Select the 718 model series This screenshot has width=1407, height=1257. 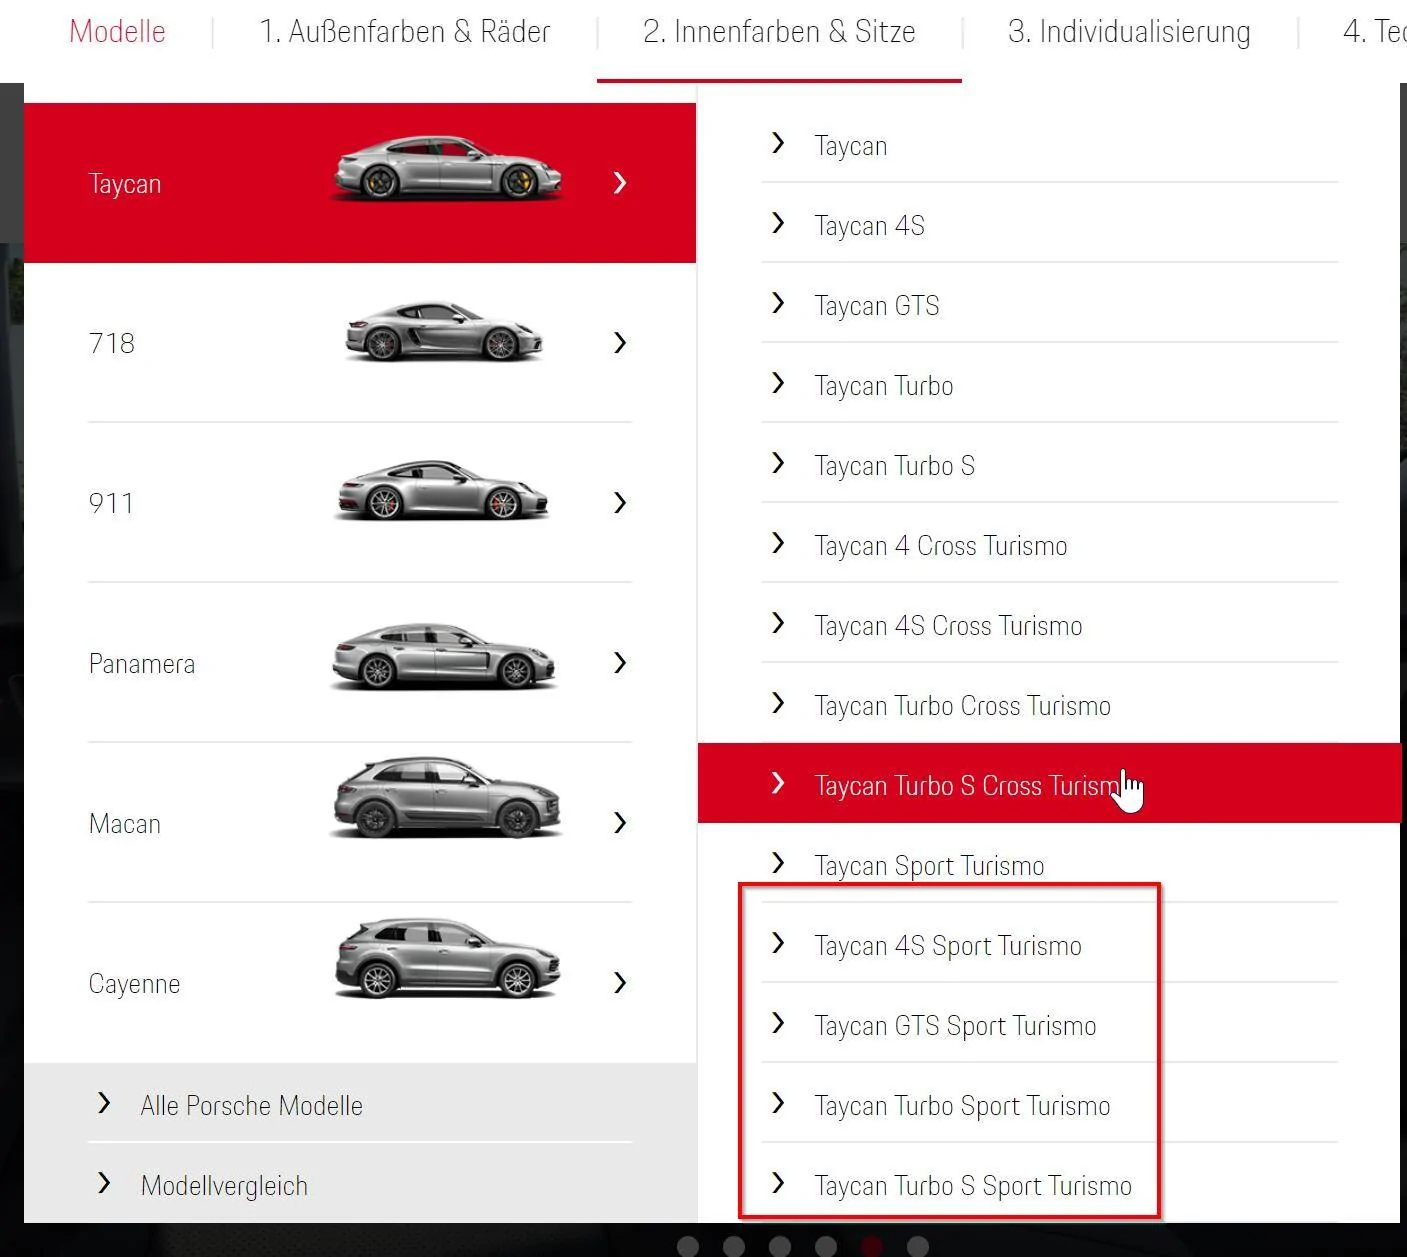click(360, 343)
